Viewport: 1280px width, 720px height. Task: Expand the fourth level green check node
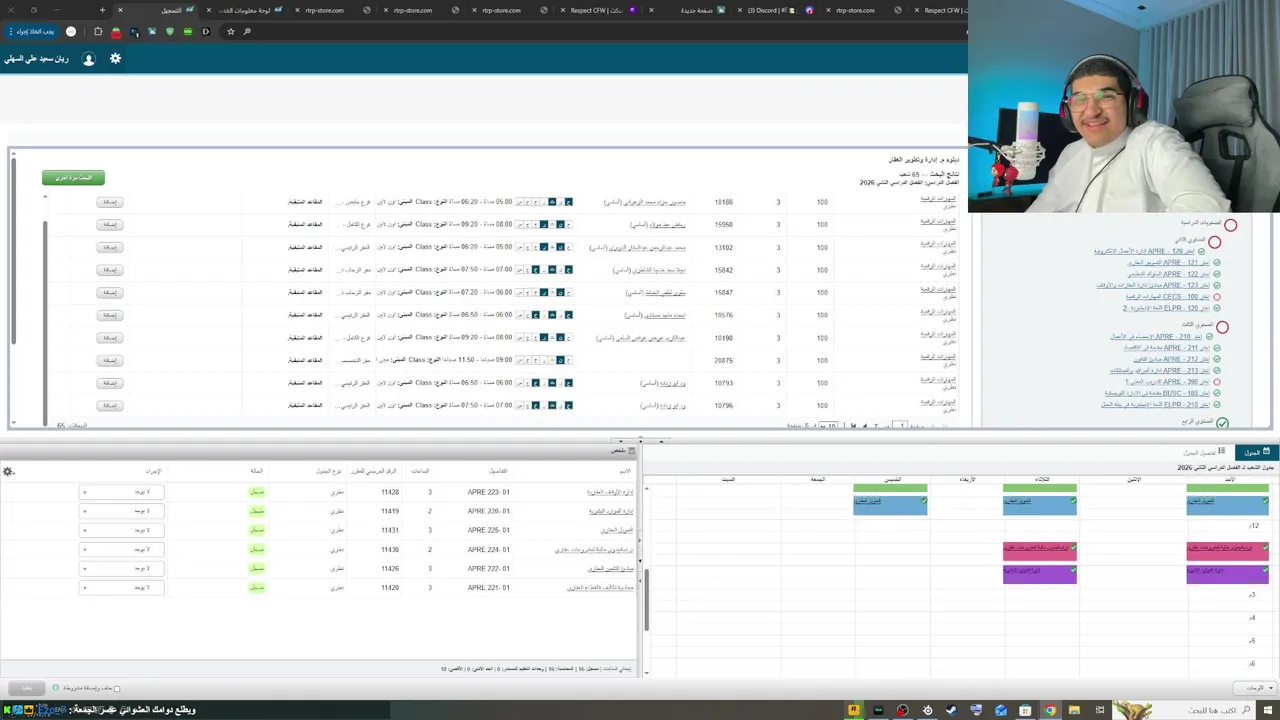coord(1222,423)
